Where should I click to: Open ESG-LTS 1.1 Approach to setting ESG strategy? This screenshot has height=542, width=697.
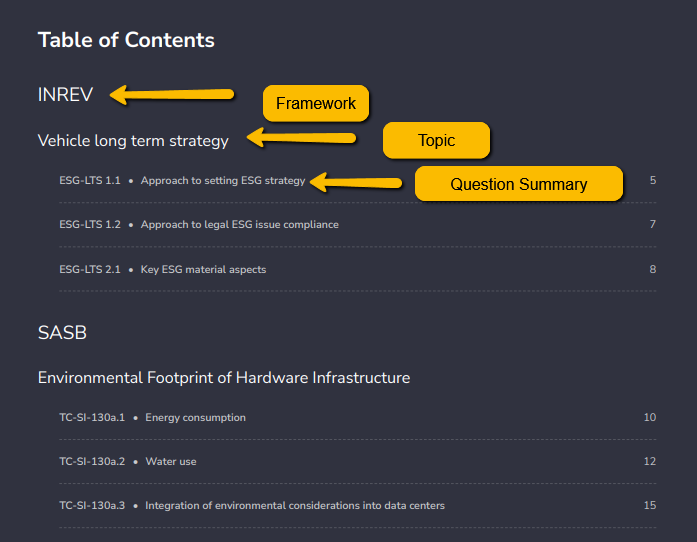click(182, 181)
